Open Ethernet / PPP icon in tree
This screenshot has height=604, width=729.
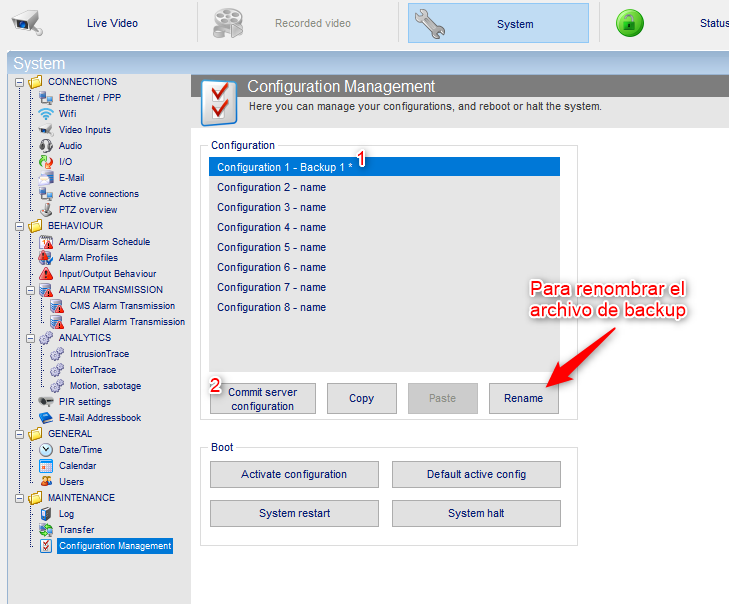pos(46,98)
